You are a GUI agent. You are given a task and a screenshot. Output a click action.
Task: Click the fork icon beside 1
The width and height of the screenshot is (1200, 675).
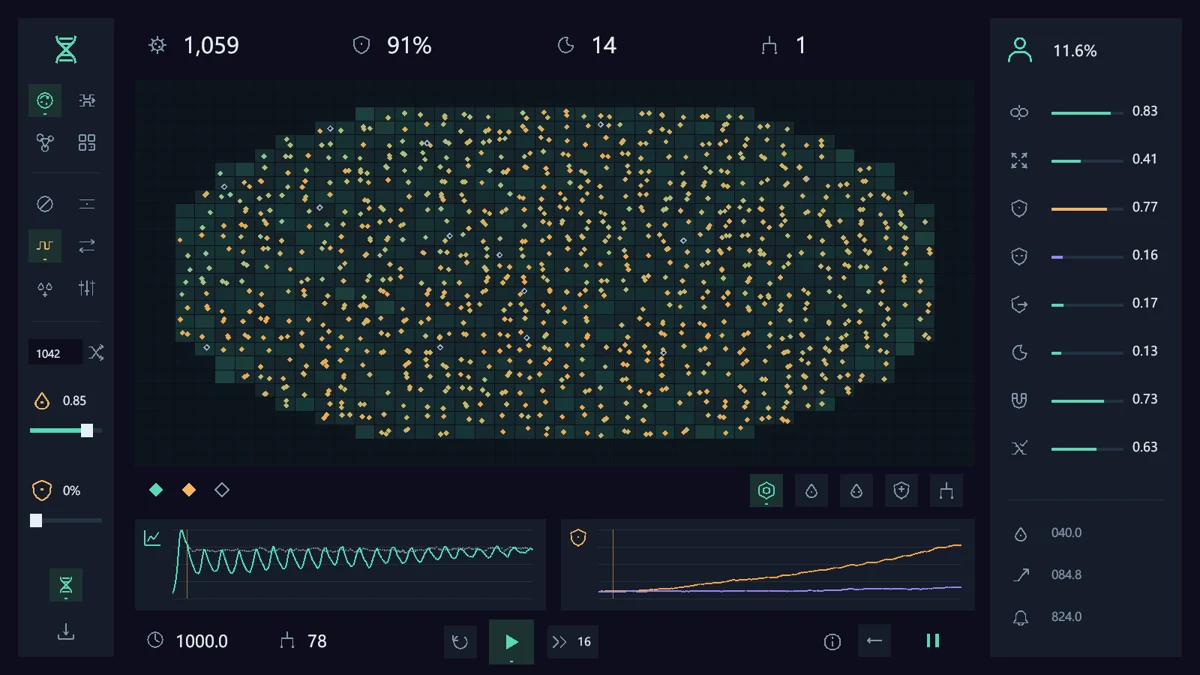[x=769, y=45]
